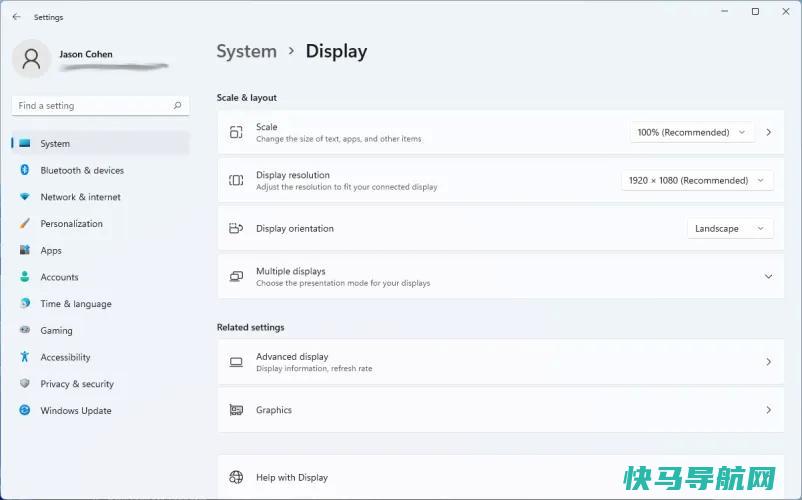This screenshot has height=500, width=802.
Task: Open Advanced display settings
Action: click(501, 362)
